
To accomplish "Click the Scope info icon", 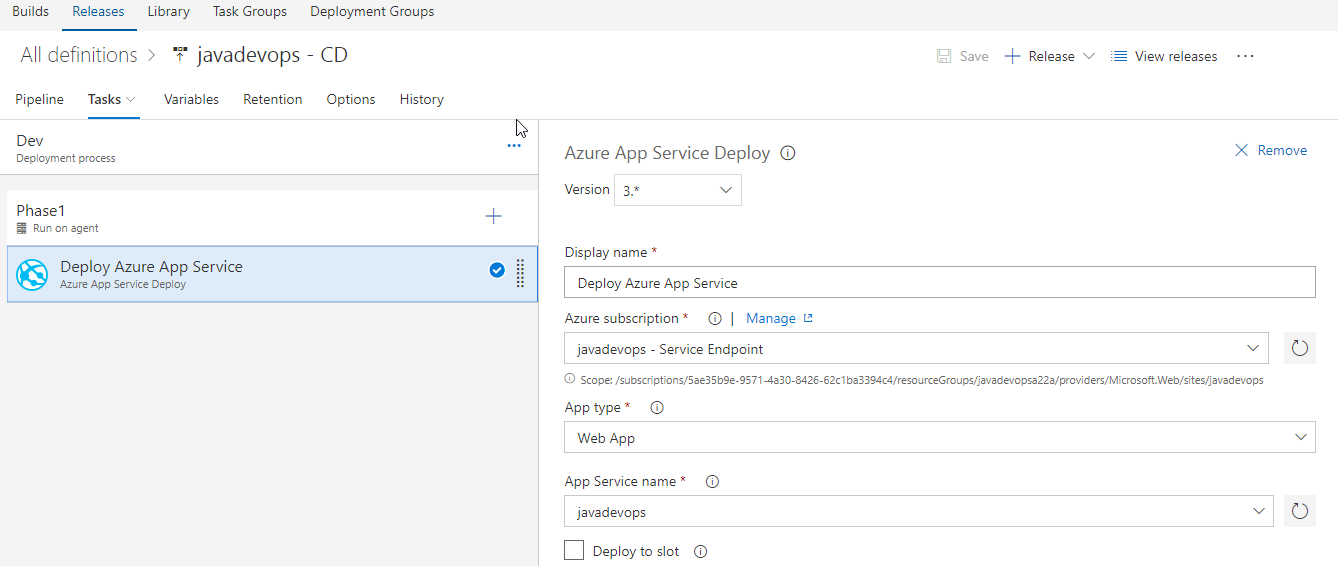I will coord(570,379).
